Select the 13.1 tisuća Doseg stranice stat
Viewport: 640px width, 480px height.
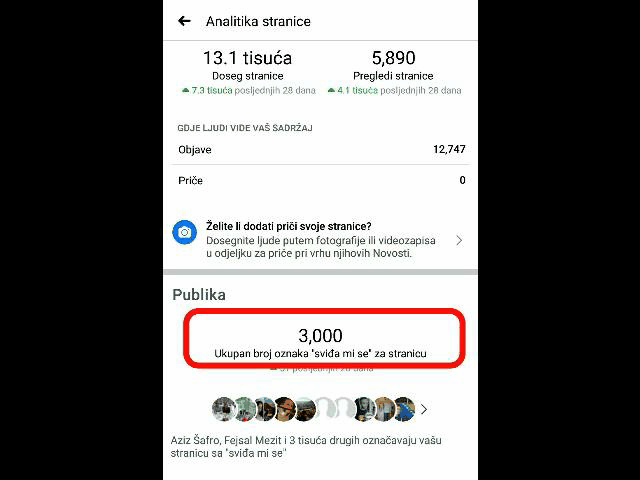click(x=248, y=72)
